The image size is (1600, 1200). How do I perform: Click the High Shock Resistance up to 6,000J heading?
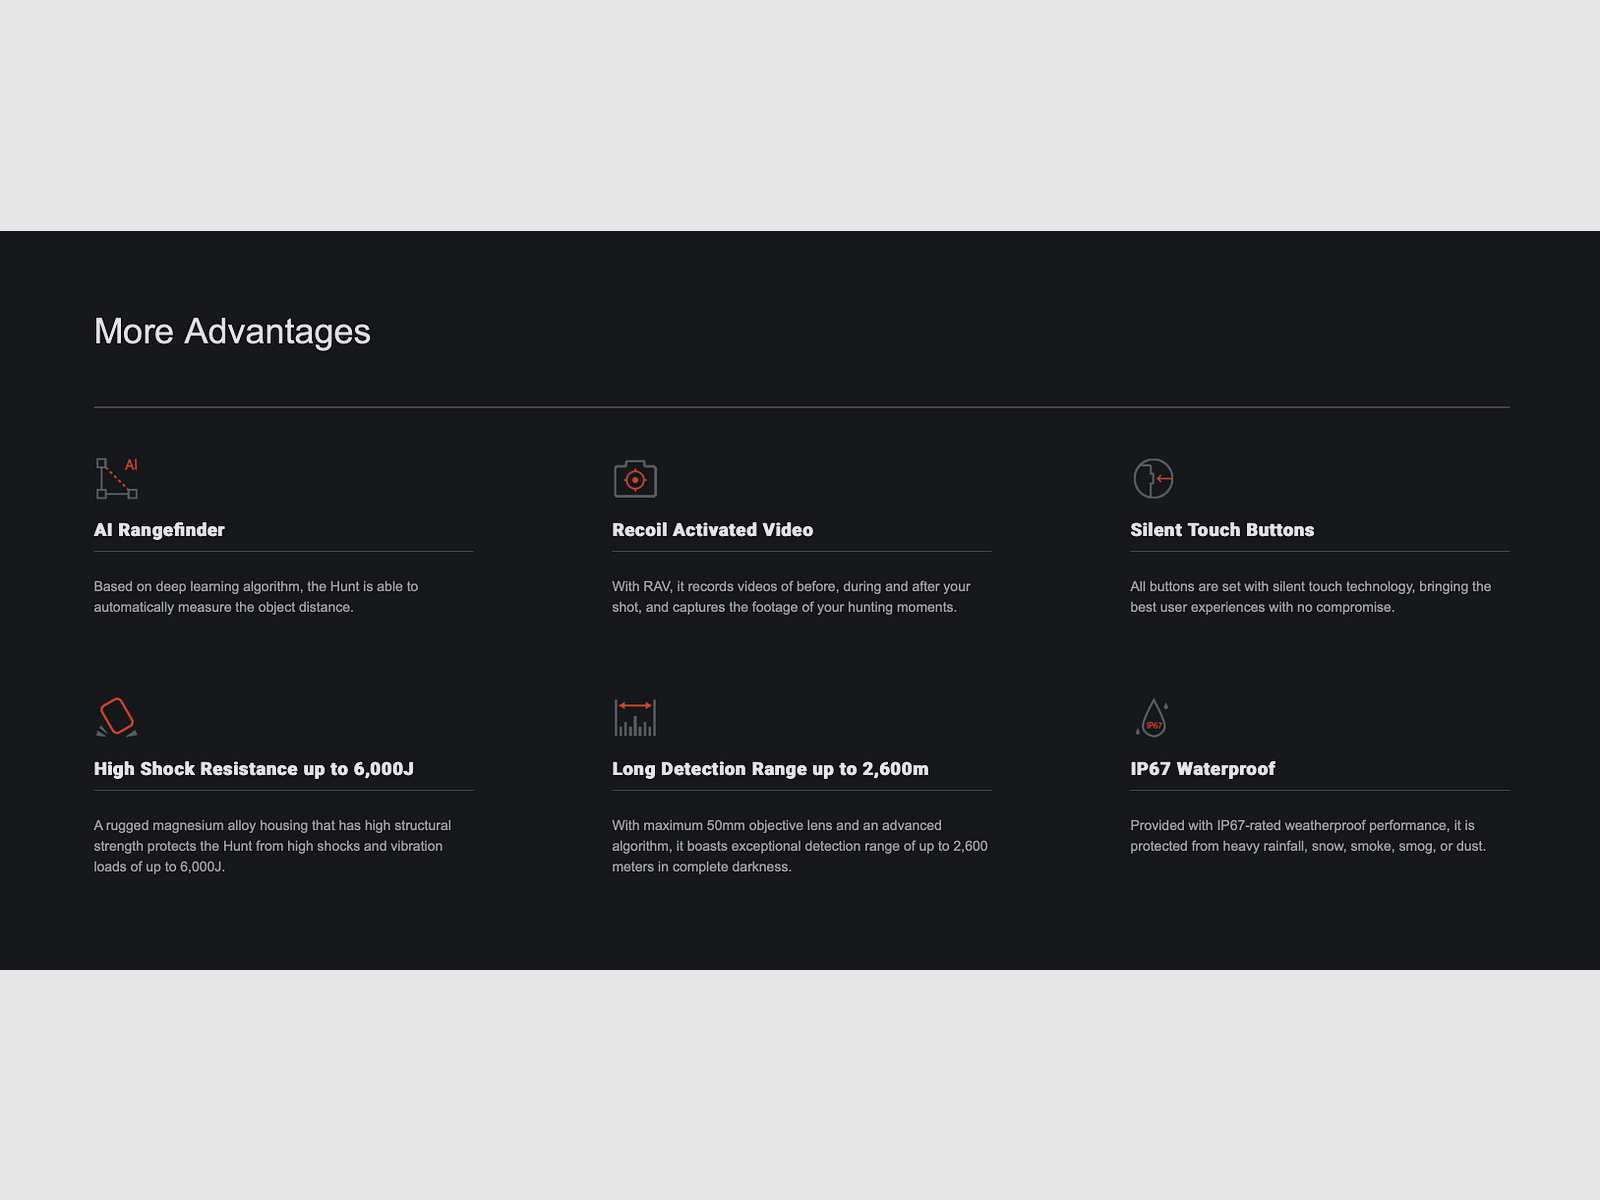254,769
